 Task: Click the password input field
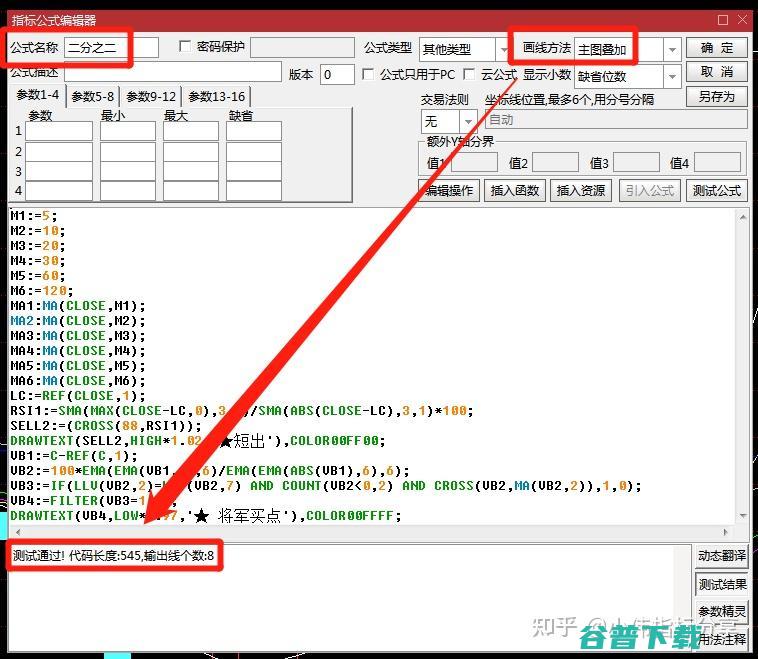(302, 47)
